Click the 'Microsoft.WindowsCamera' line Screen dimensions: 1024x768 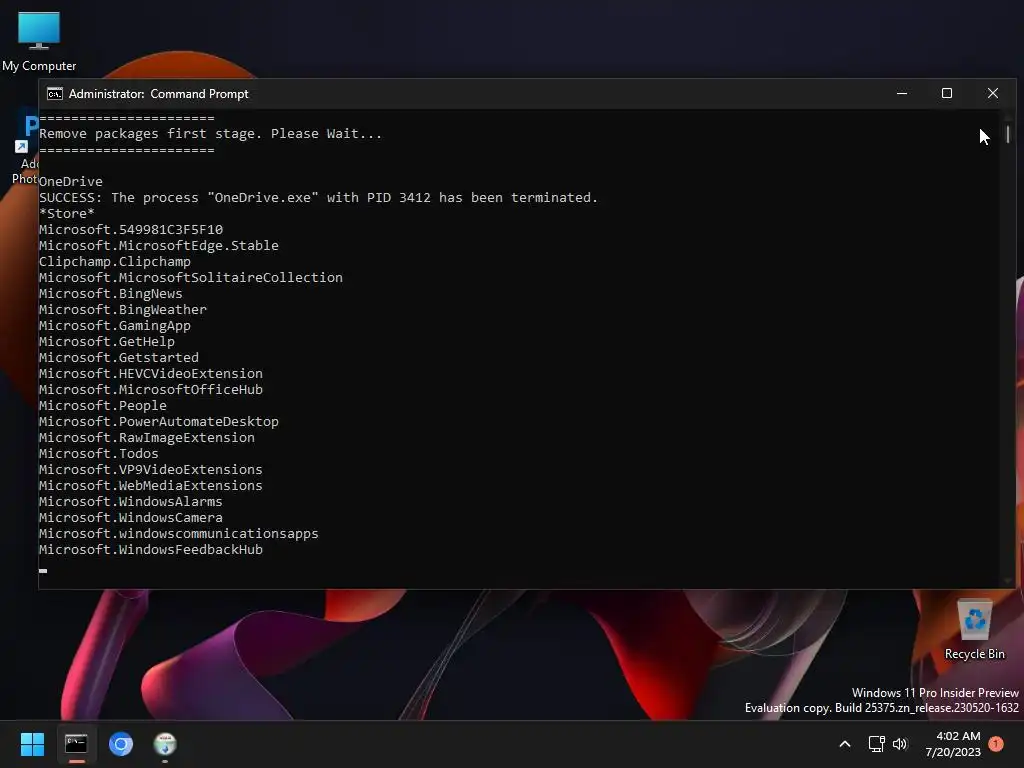(131, 518)
